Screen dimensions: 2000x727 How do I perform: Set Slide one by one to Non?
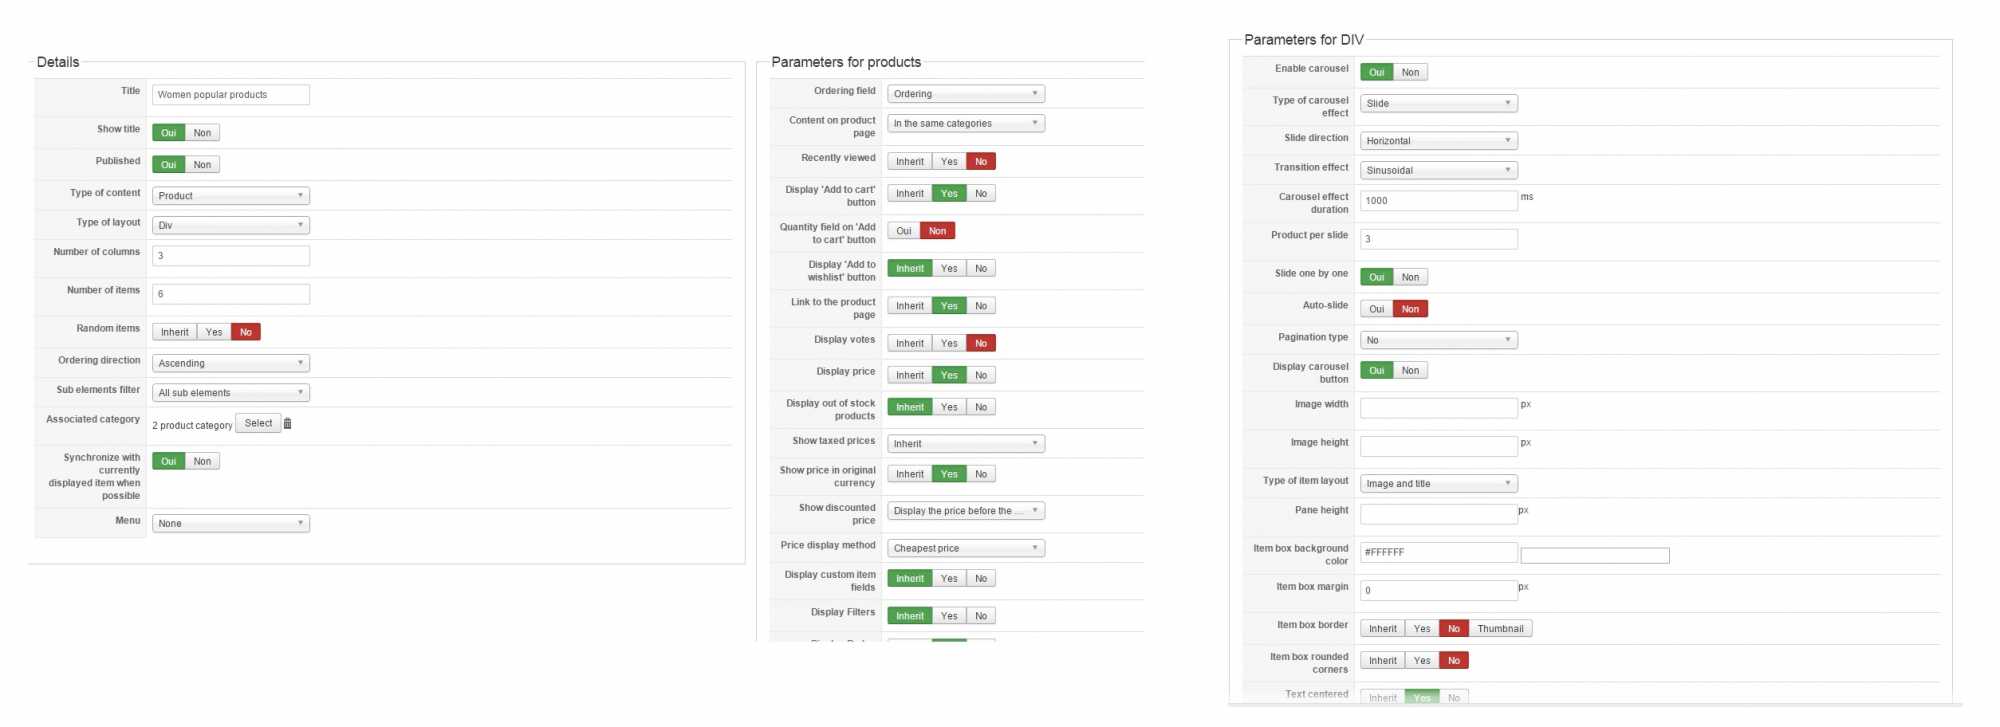click(x=1410, y=277)
